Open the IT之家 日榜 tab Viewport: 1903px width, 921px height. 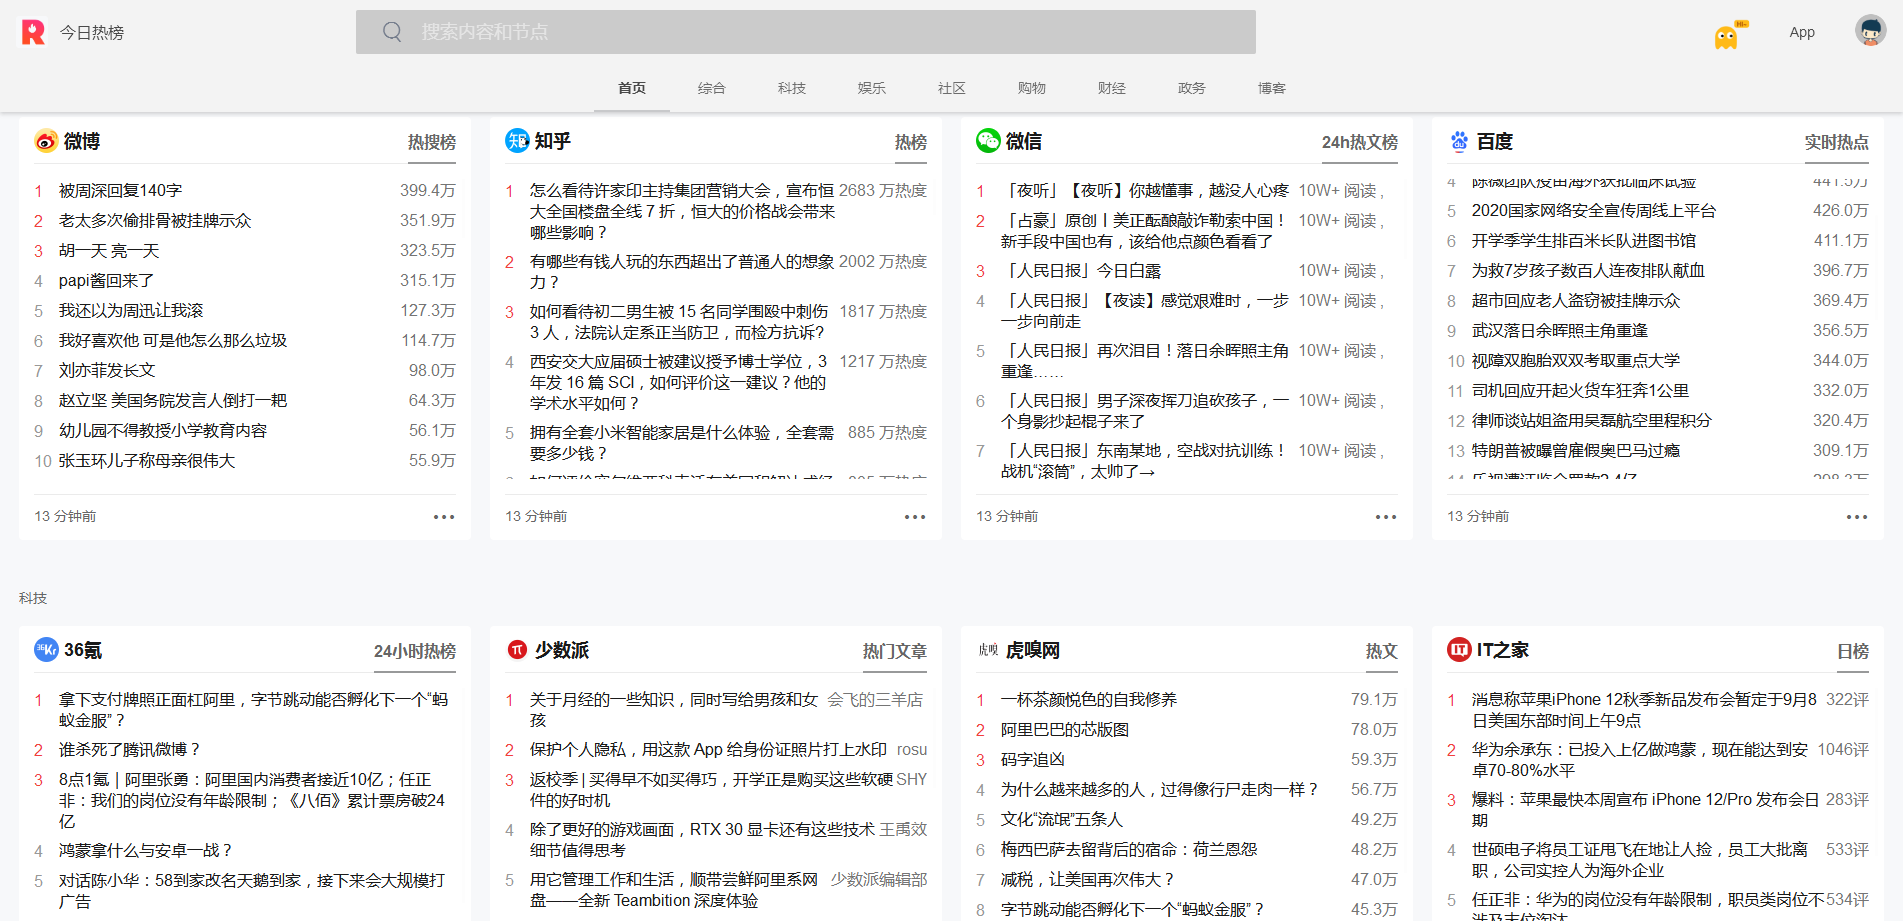coord(1853,652)
